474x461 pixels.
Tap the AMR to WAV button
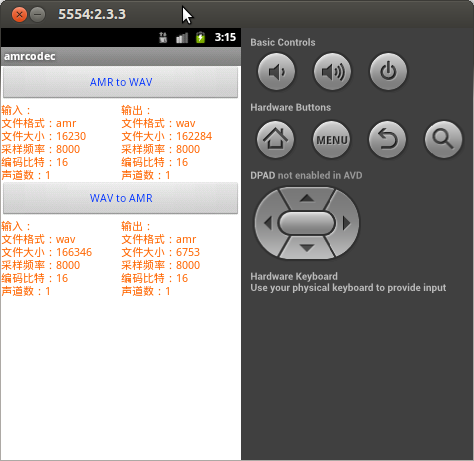coord(120,82)
